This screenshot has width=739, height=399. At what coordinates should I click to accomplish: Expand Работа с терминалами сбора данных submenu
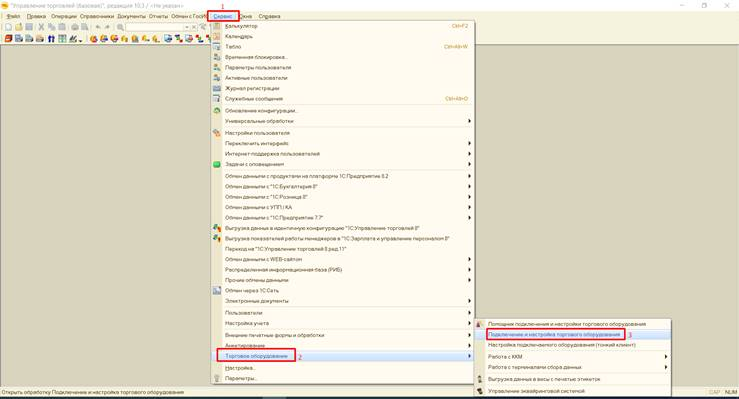[x=573, y=367]
